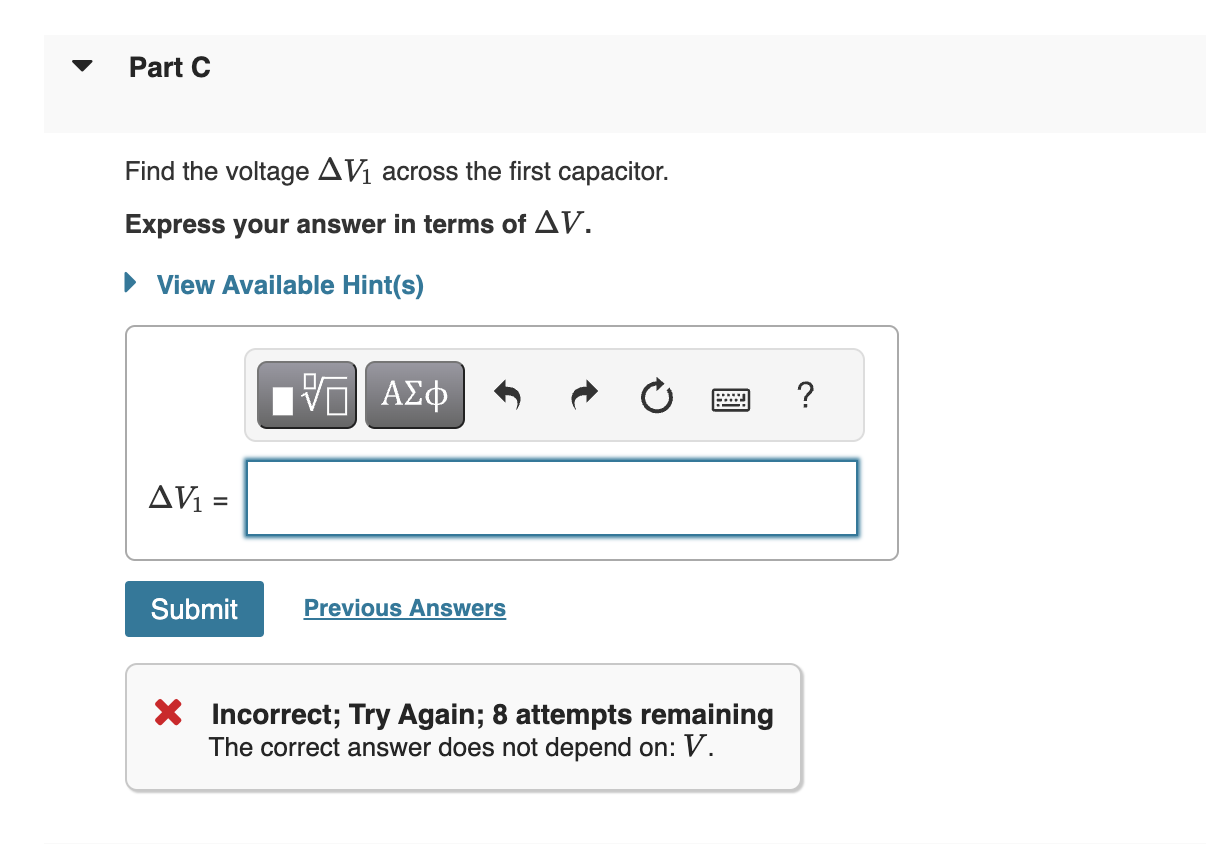
Task: Click the Incorrect feedback message box
Action: tap(463, 727)
